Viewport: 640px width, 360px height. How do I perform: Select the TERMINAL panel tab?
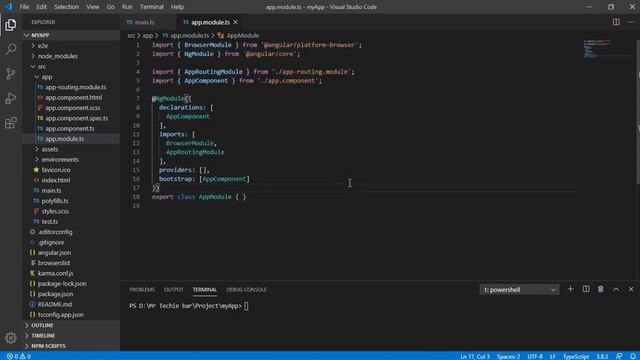204,289
